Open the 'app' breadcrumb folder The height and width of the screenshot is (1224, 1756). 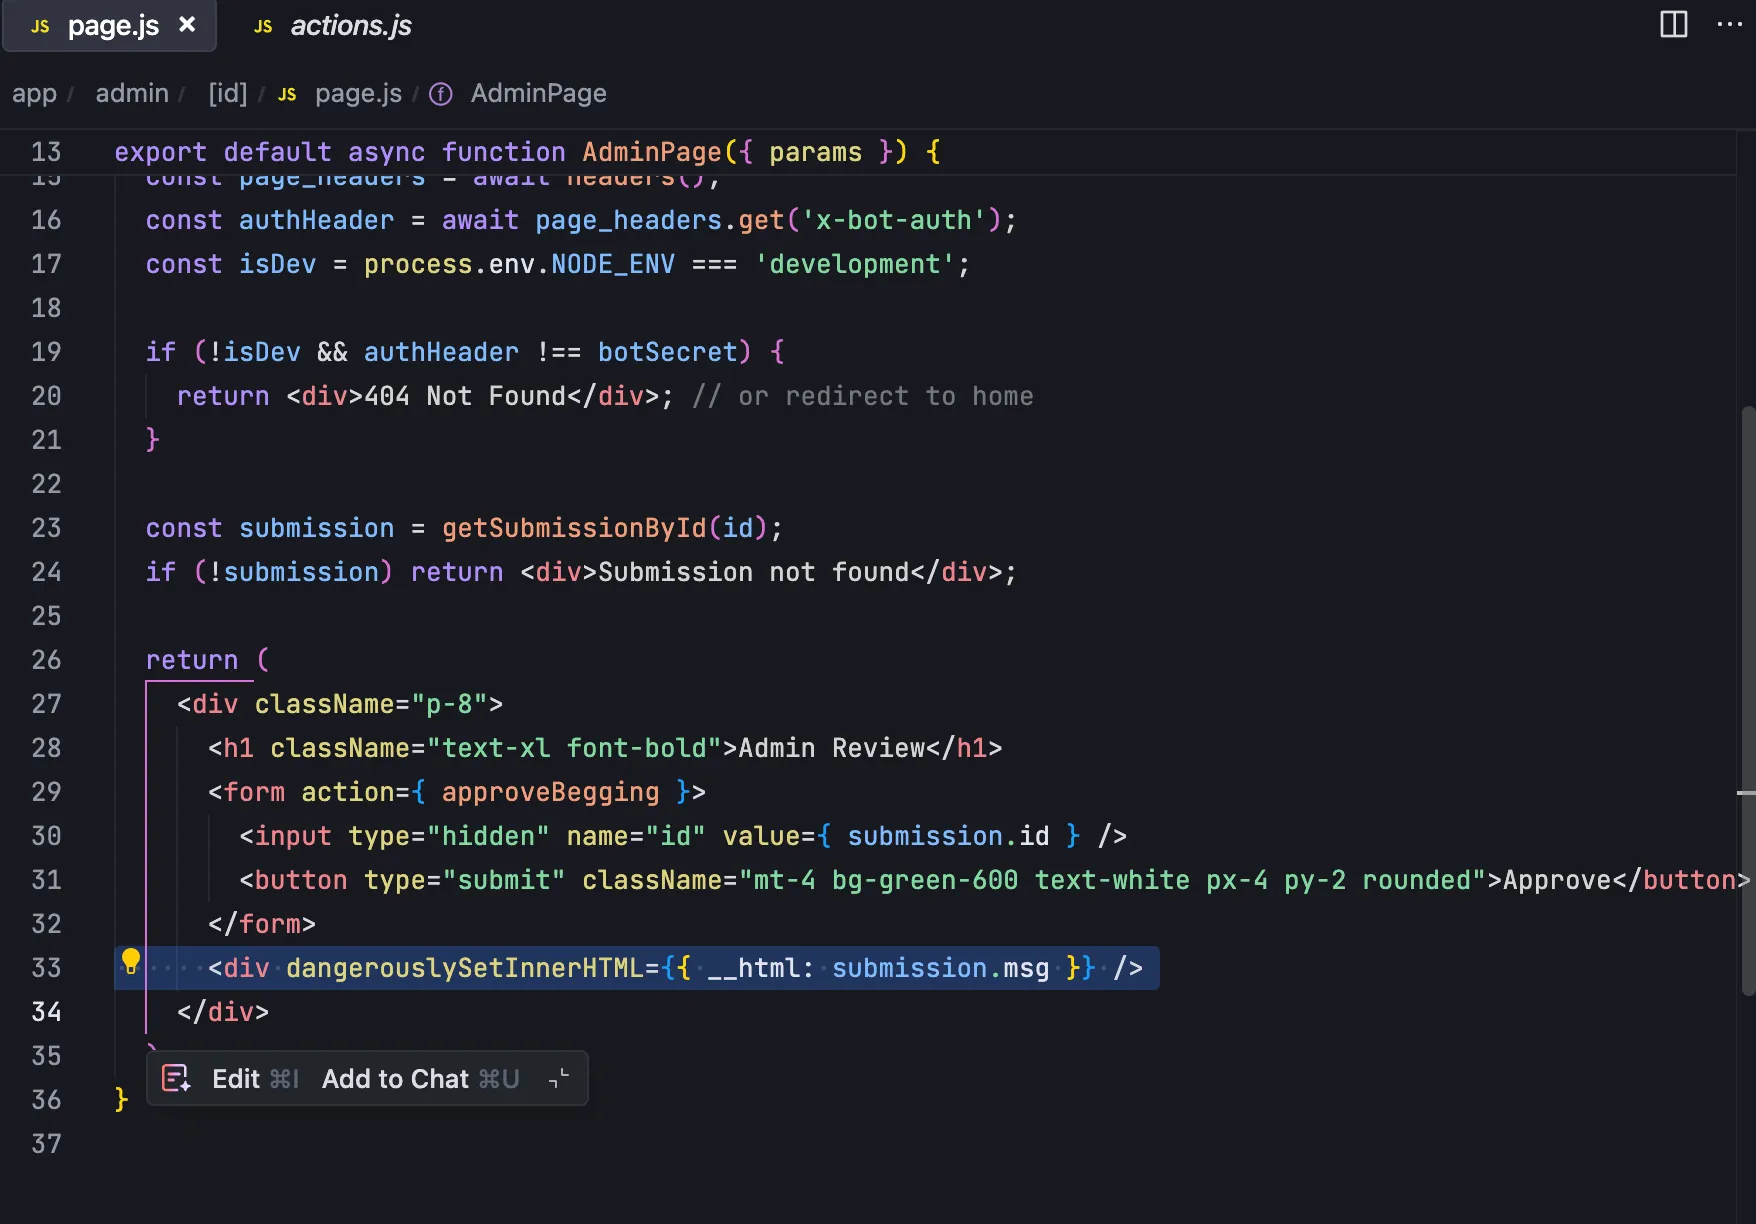pos(34,94)
